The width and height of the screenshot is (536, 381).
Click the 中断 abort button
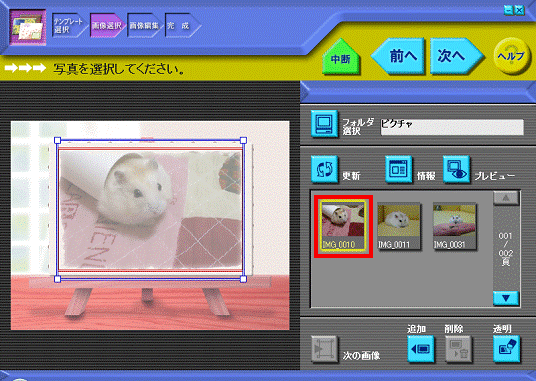tap(341, 57)
